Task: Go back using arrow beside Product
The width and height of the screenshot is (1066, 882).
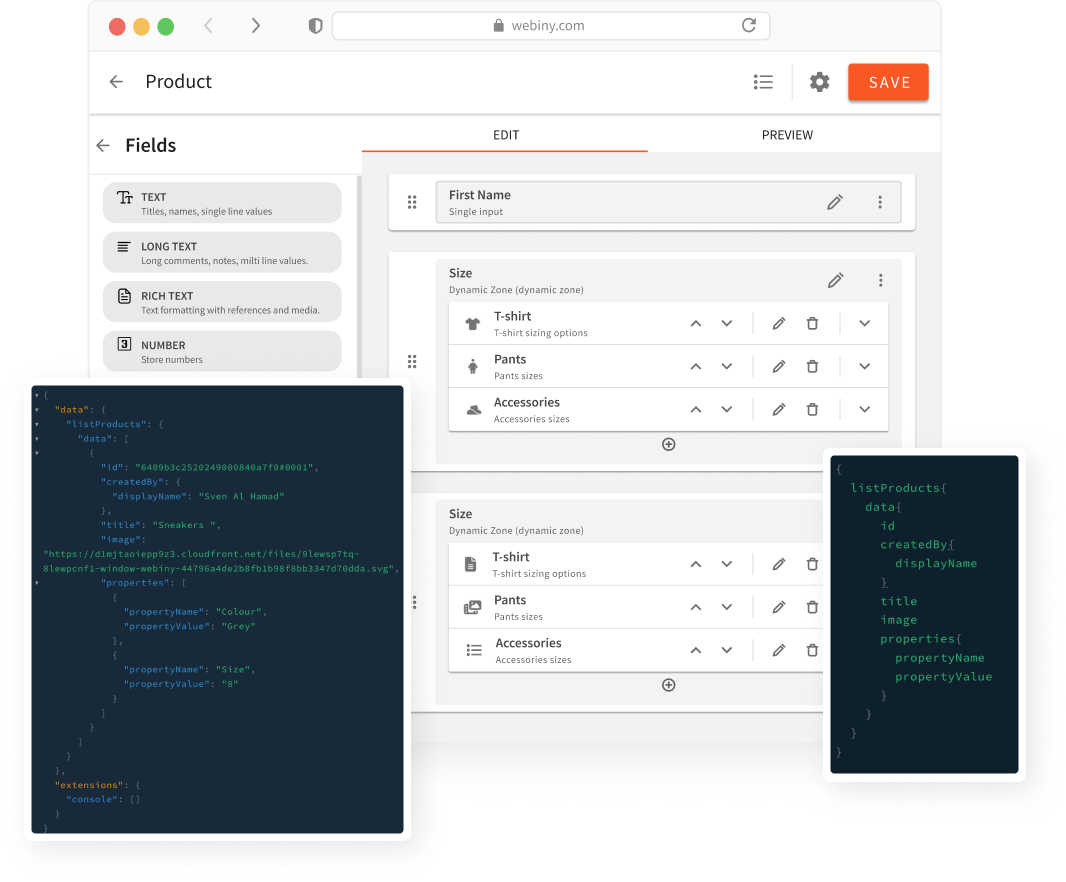Action: pyautogui.click(x=117, y=82)
